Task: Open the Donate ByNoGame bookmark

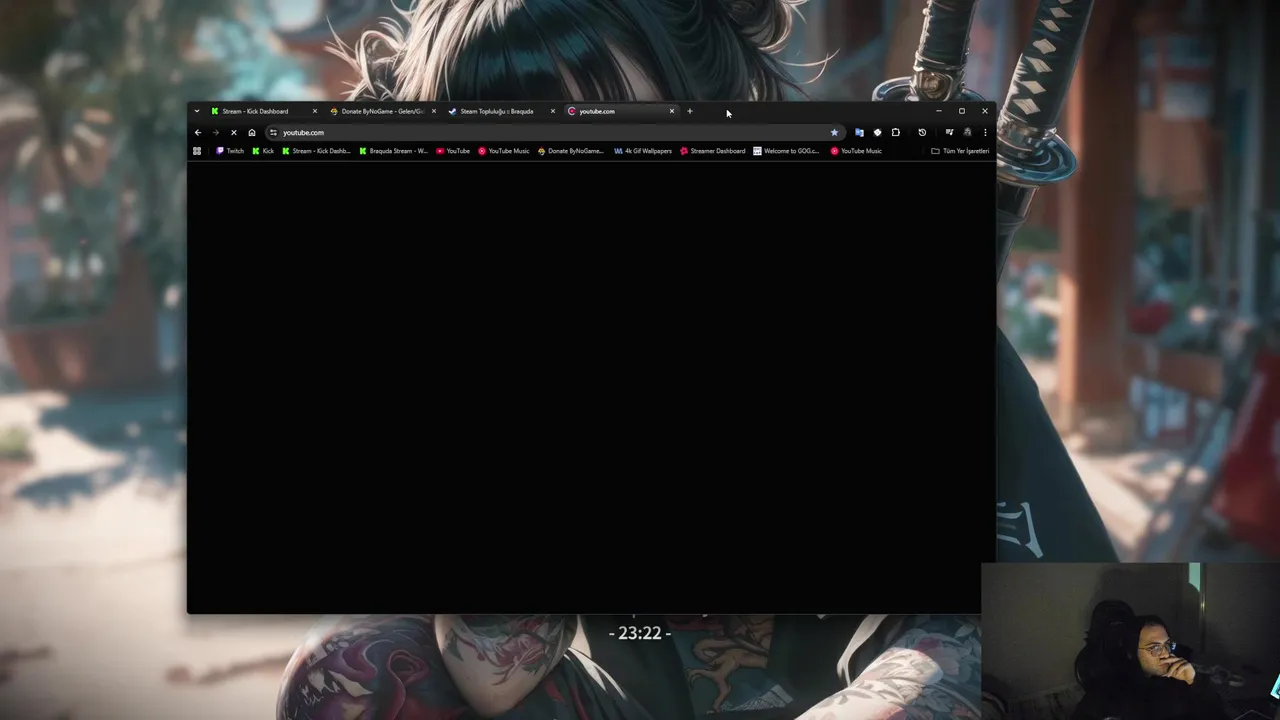Action: coord(571,151)
